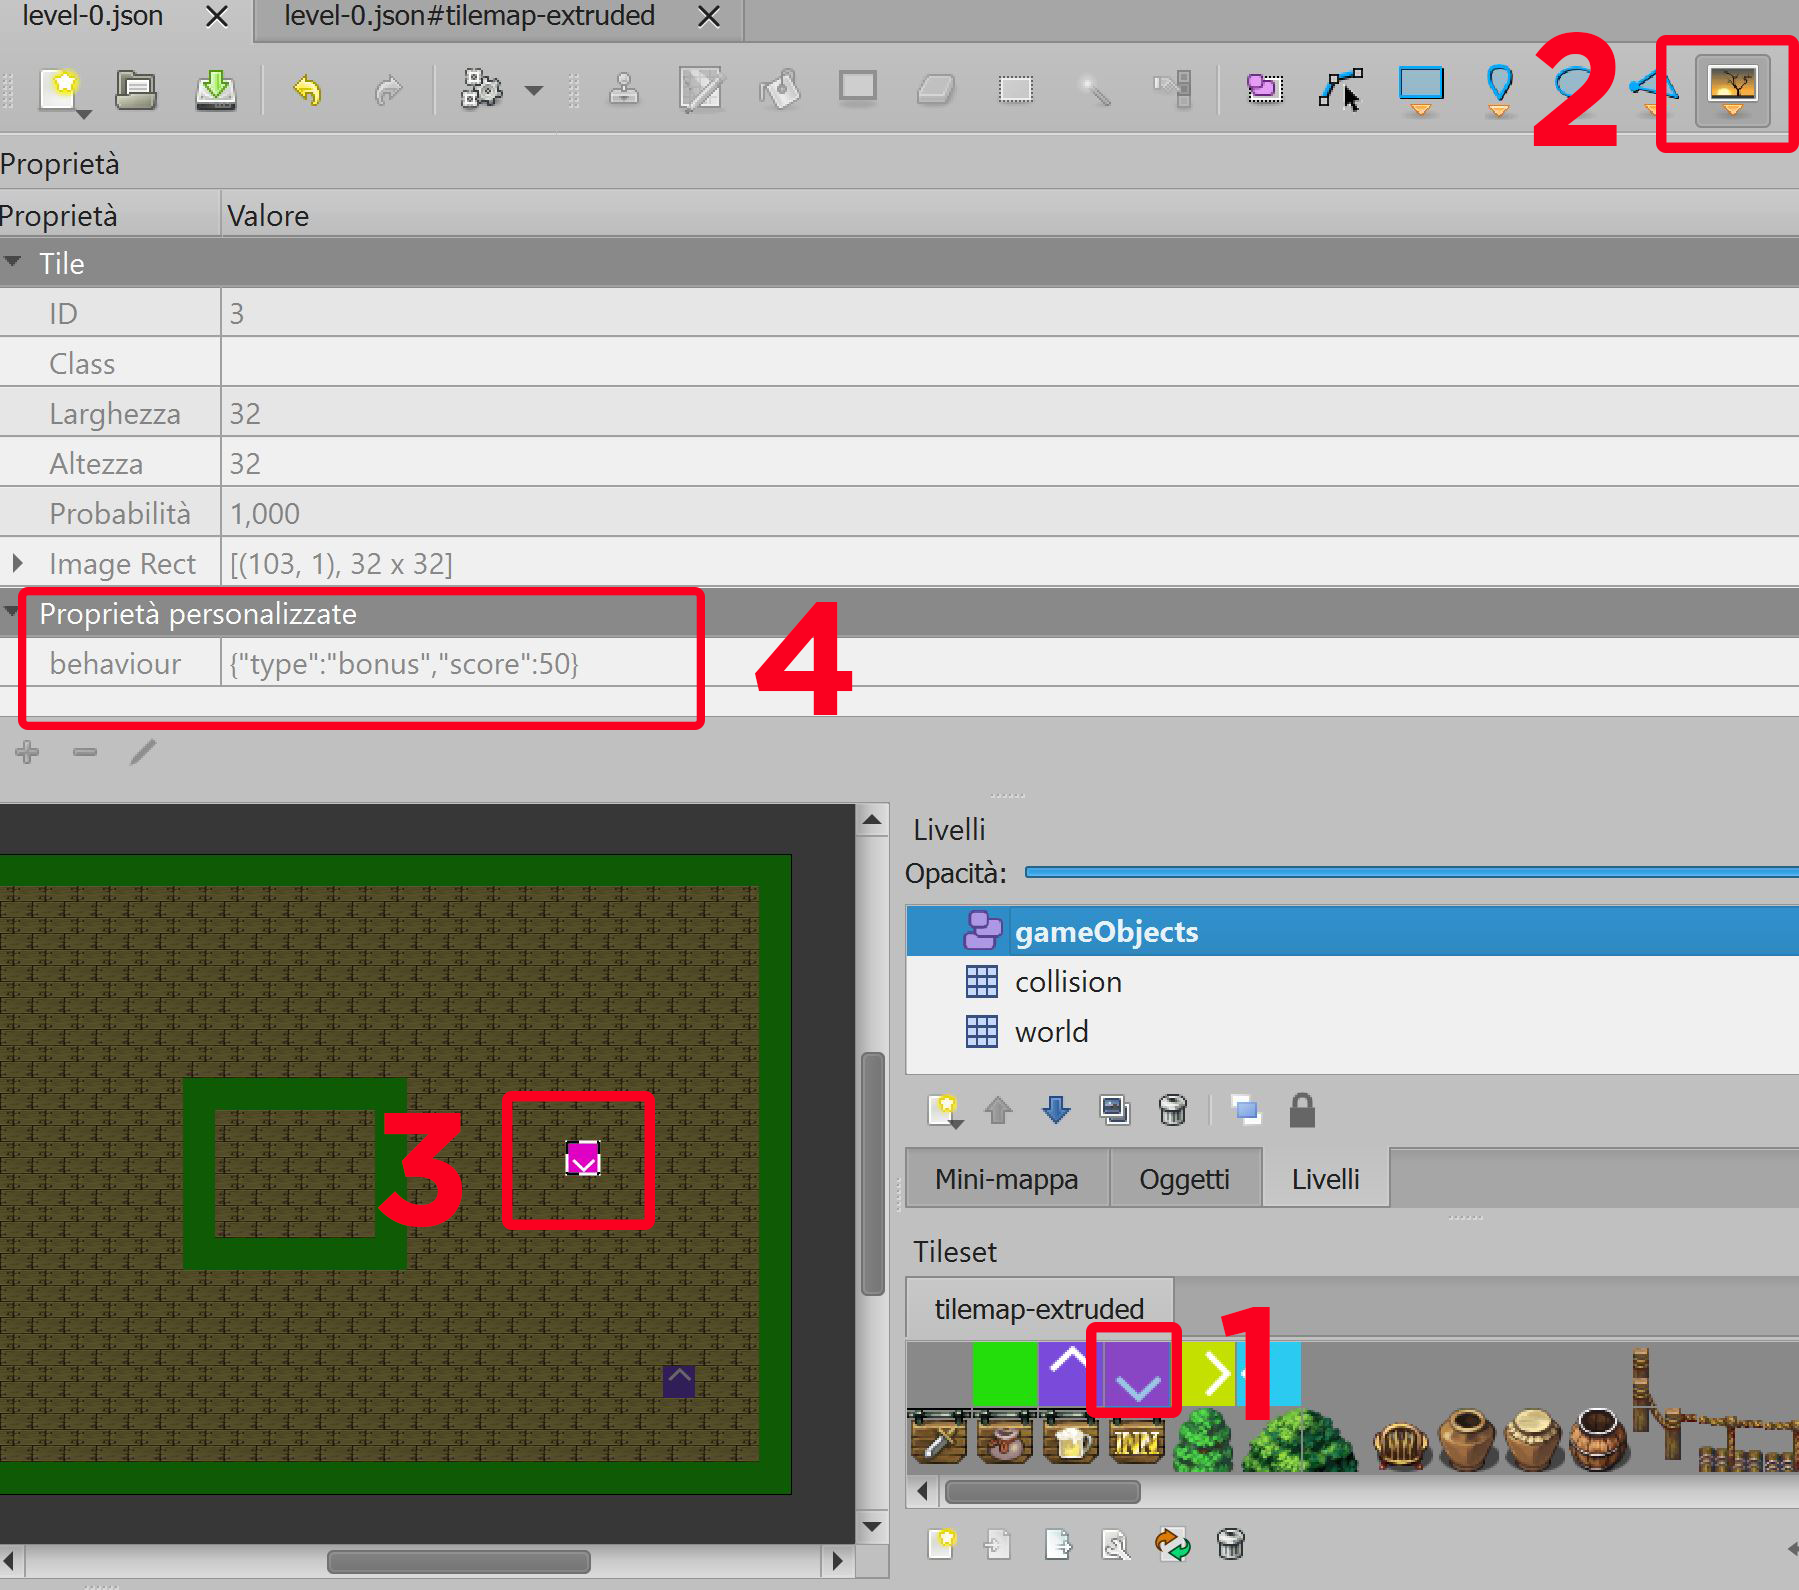Click the Redo arrow icon
The width and height of the screenshot is (1799, 1590).
[388, 91]
